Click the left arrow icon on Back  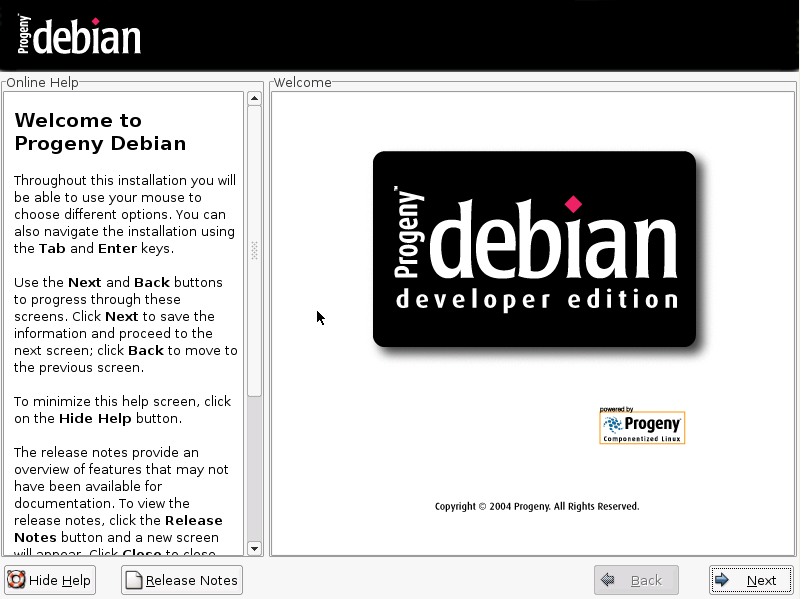click(607, 580)
